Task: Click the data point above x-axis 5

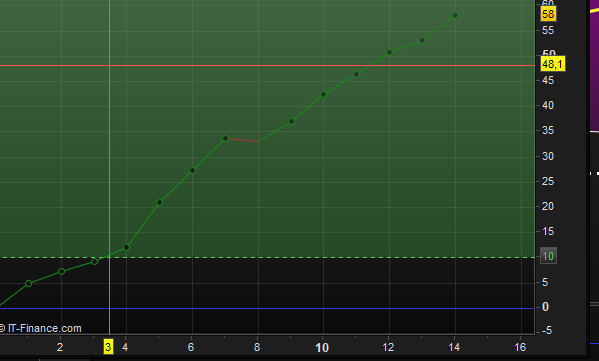Action: (159, 202)
